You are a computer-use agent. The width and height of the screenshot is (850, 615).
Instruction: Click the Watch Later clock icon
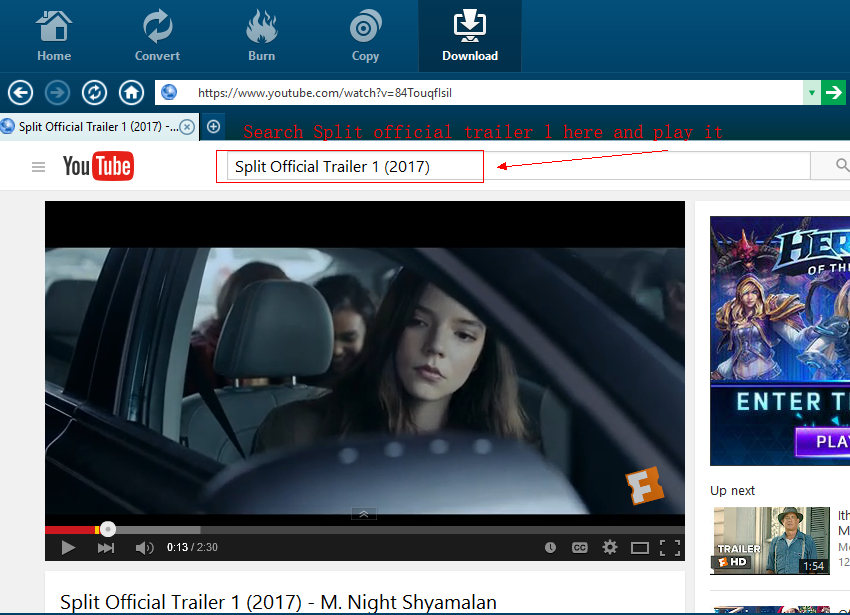pyautogui.click(x=550, y=548)
